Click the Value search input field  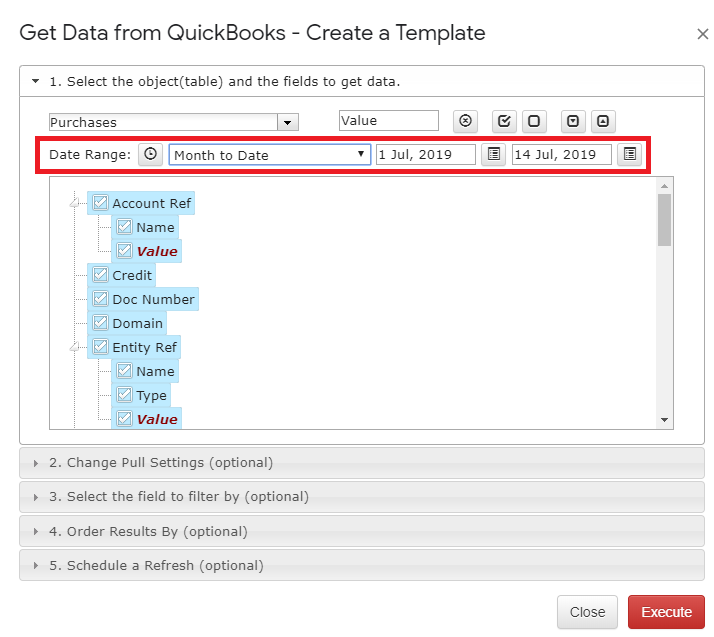389,121
